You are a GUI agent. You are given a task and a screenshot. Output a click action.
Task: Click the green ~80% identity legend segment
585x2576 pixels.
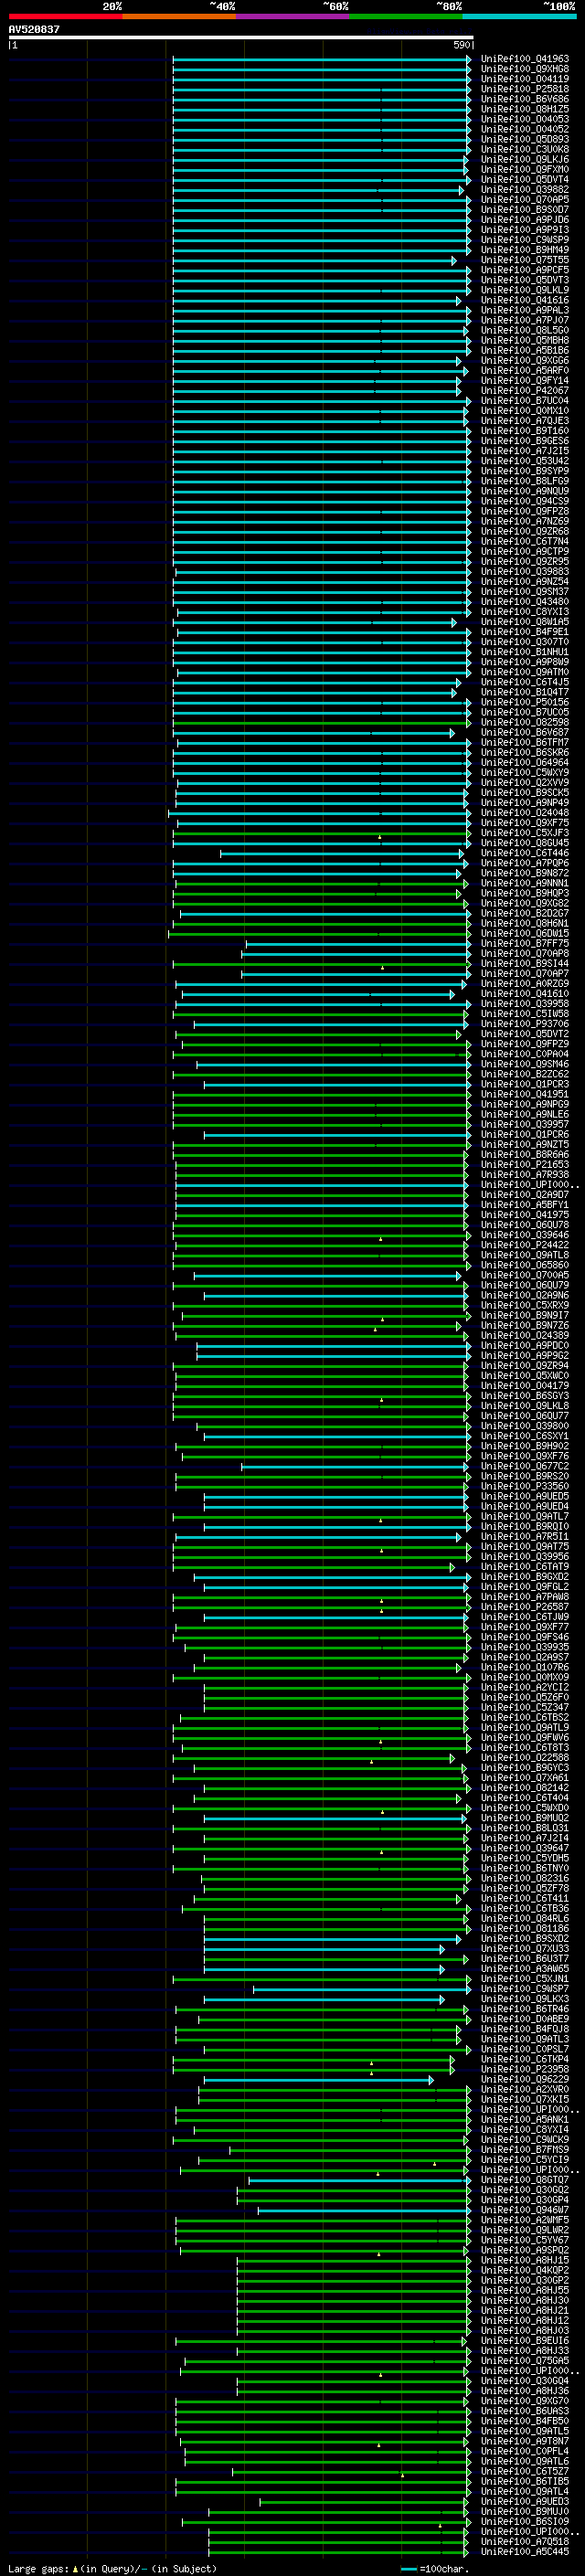406,16
